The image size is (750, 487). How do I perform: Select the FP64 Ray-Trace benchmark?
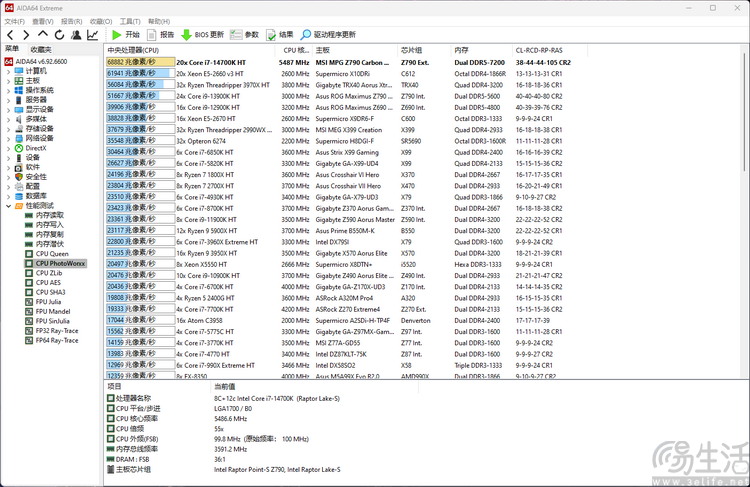click(x=52, y=340)
